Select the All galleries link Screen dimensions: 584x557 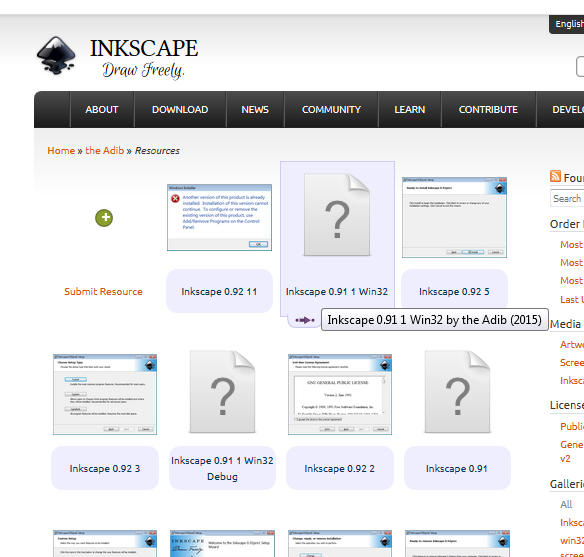566,505
